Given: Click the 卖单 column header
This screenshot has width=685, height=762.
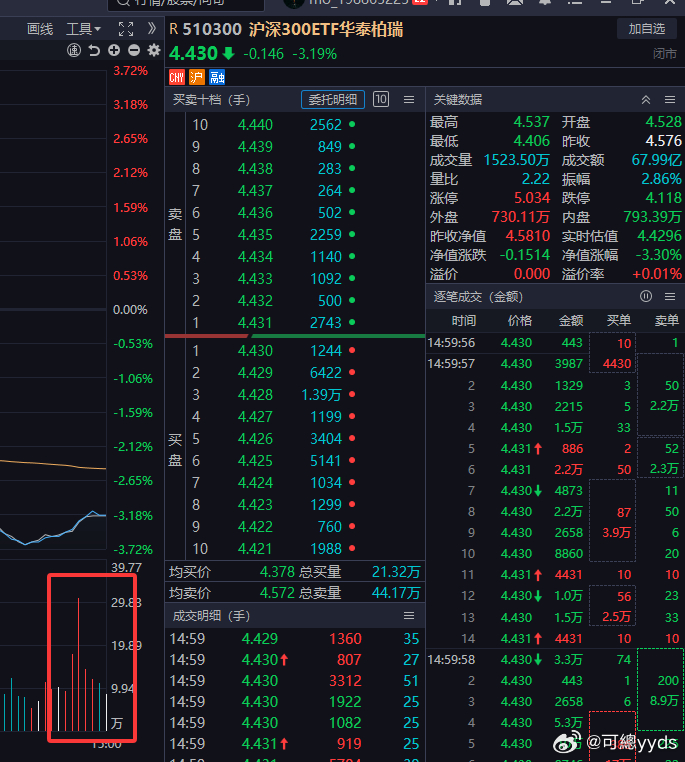Looking at the screenshot, I should click(x=666, y=320).
